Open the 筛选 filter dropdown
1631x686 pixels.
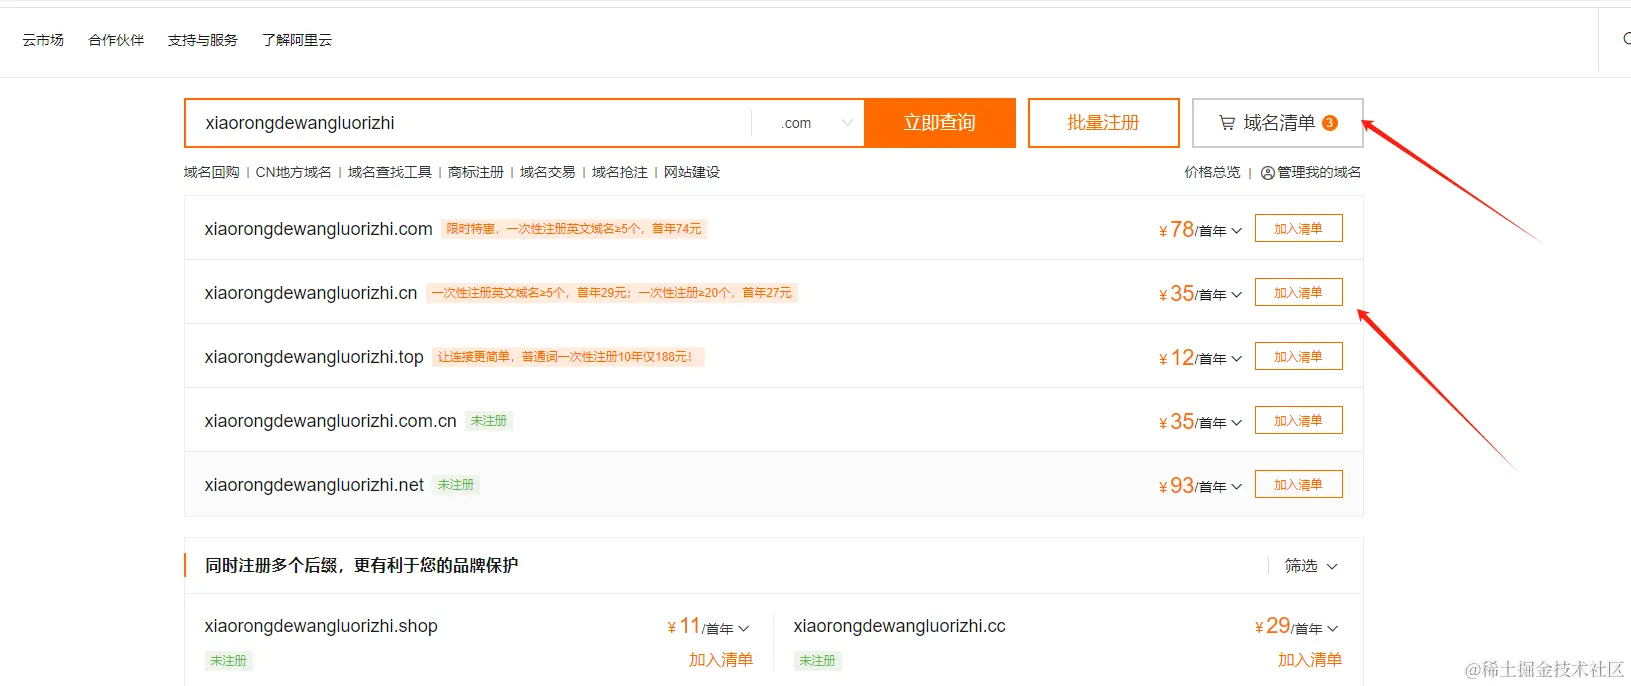(x=1311, y=566)
